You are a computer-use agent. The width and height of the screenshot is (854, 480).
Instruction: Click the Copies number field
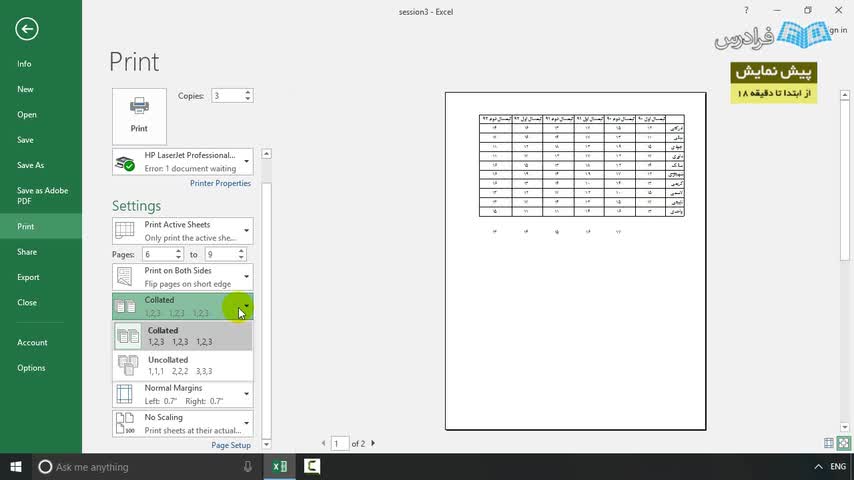[227, 96]
